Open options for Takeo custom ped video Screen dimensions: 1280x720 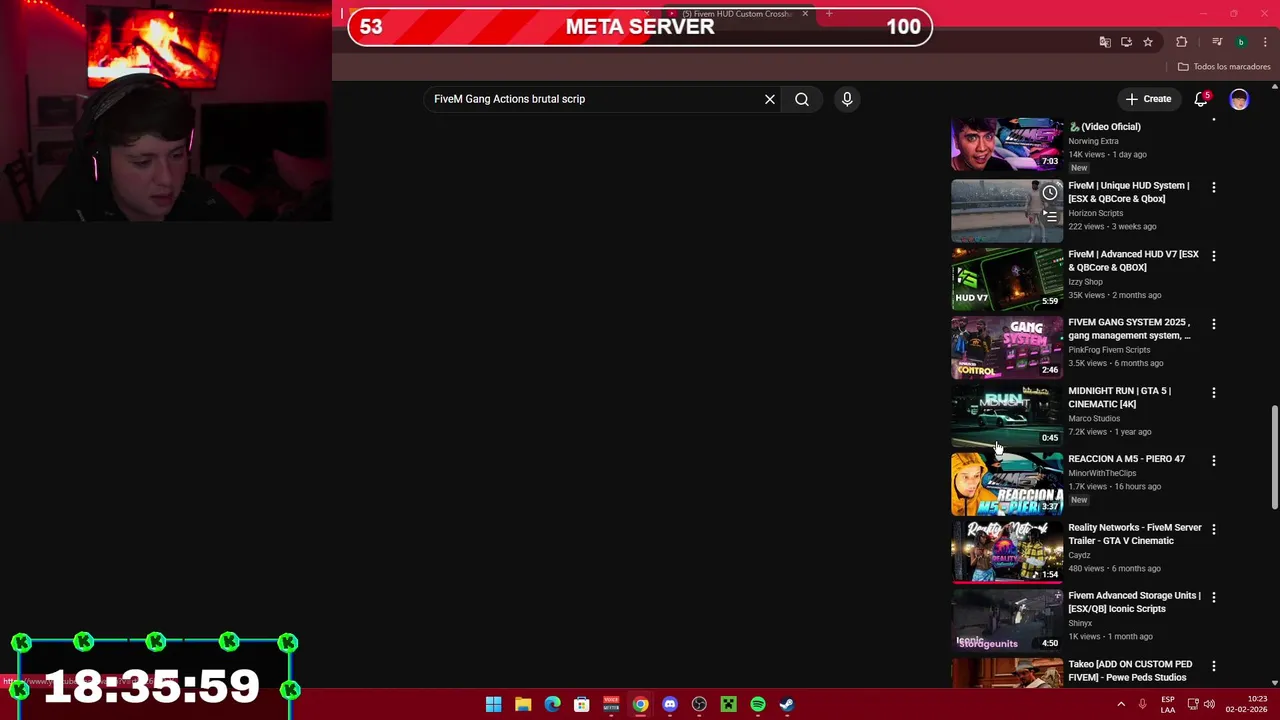coord(1214,666)
